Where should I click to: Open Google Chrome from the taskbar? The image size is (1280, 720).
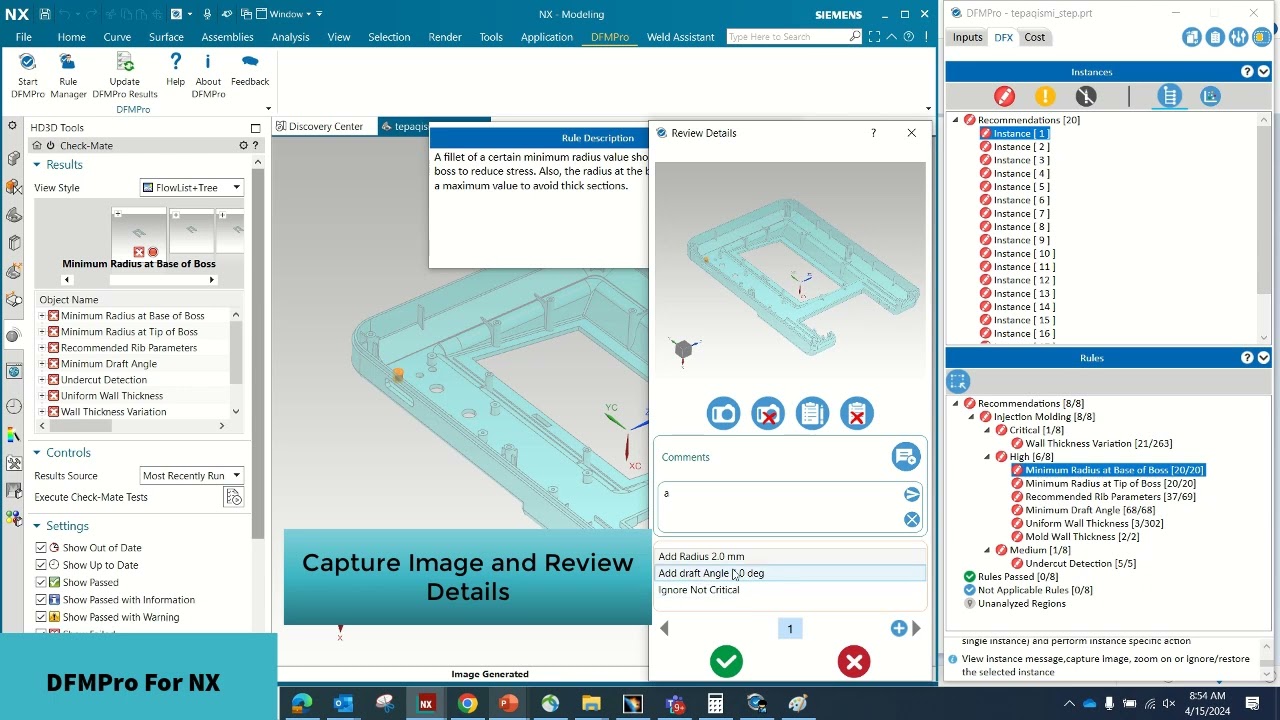pyautogui.click(x=467, y=703)
